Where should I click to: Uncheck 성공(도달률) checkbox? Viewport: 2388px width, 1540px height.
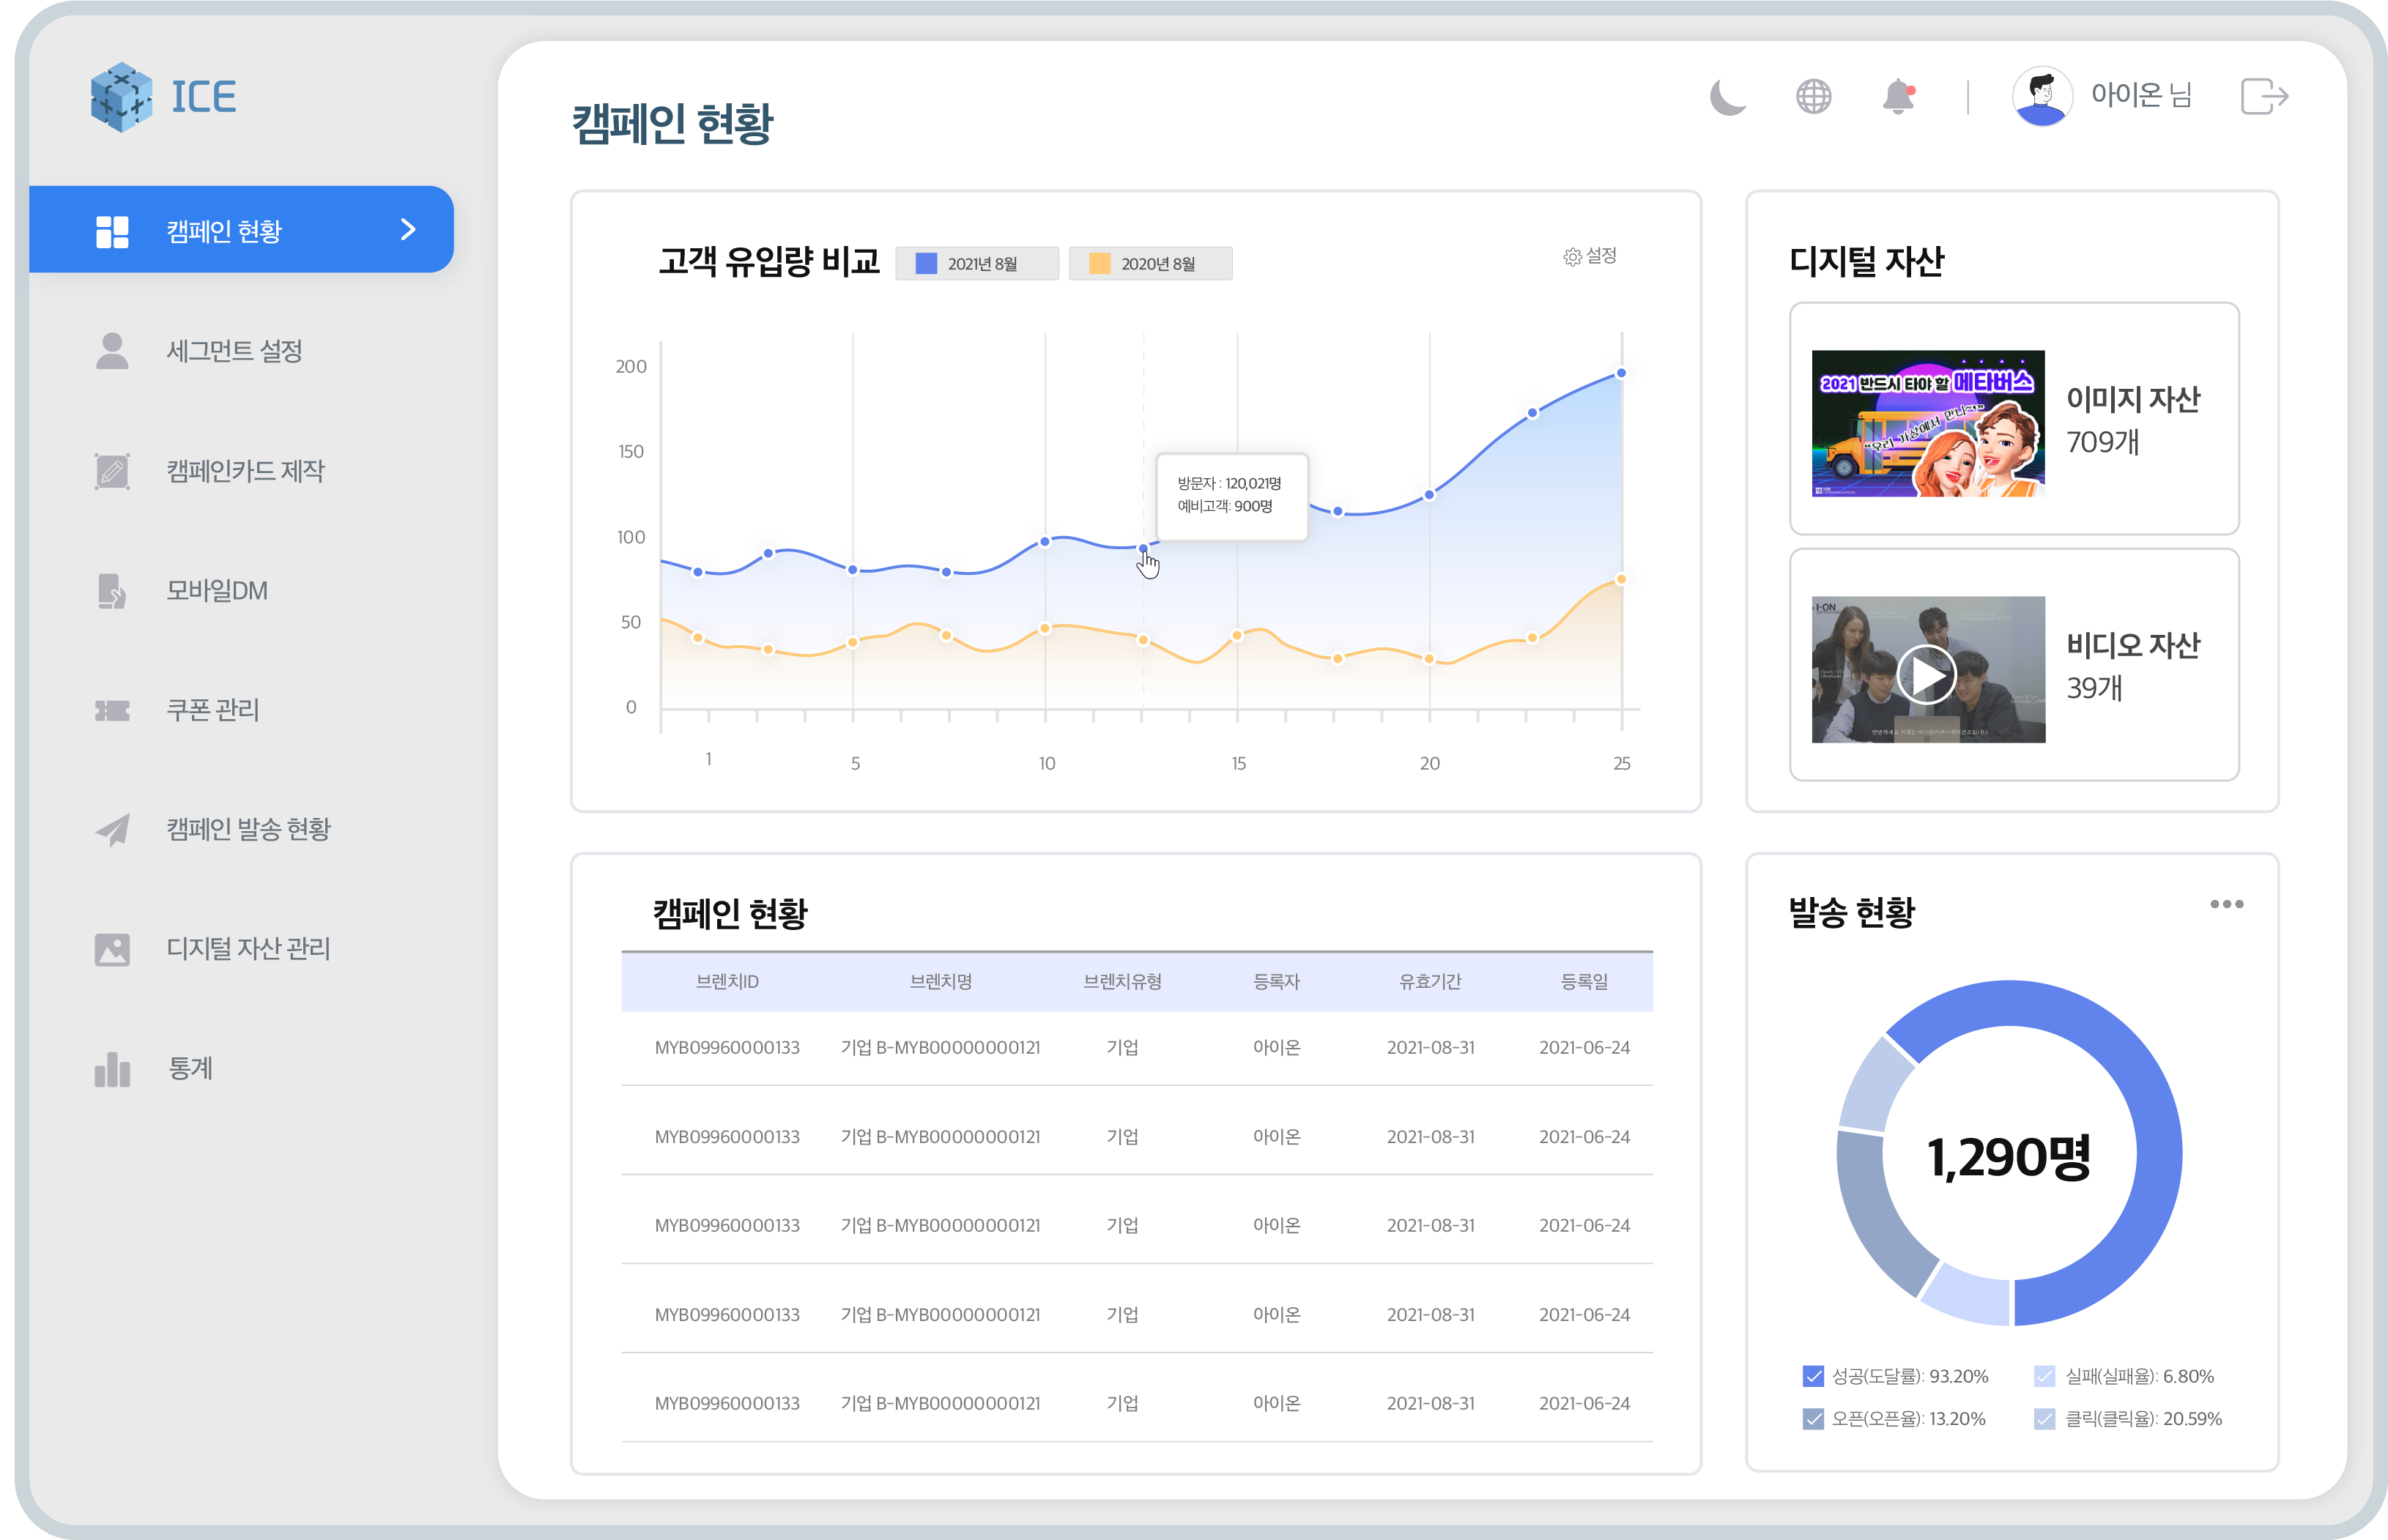[1813, 1376]
